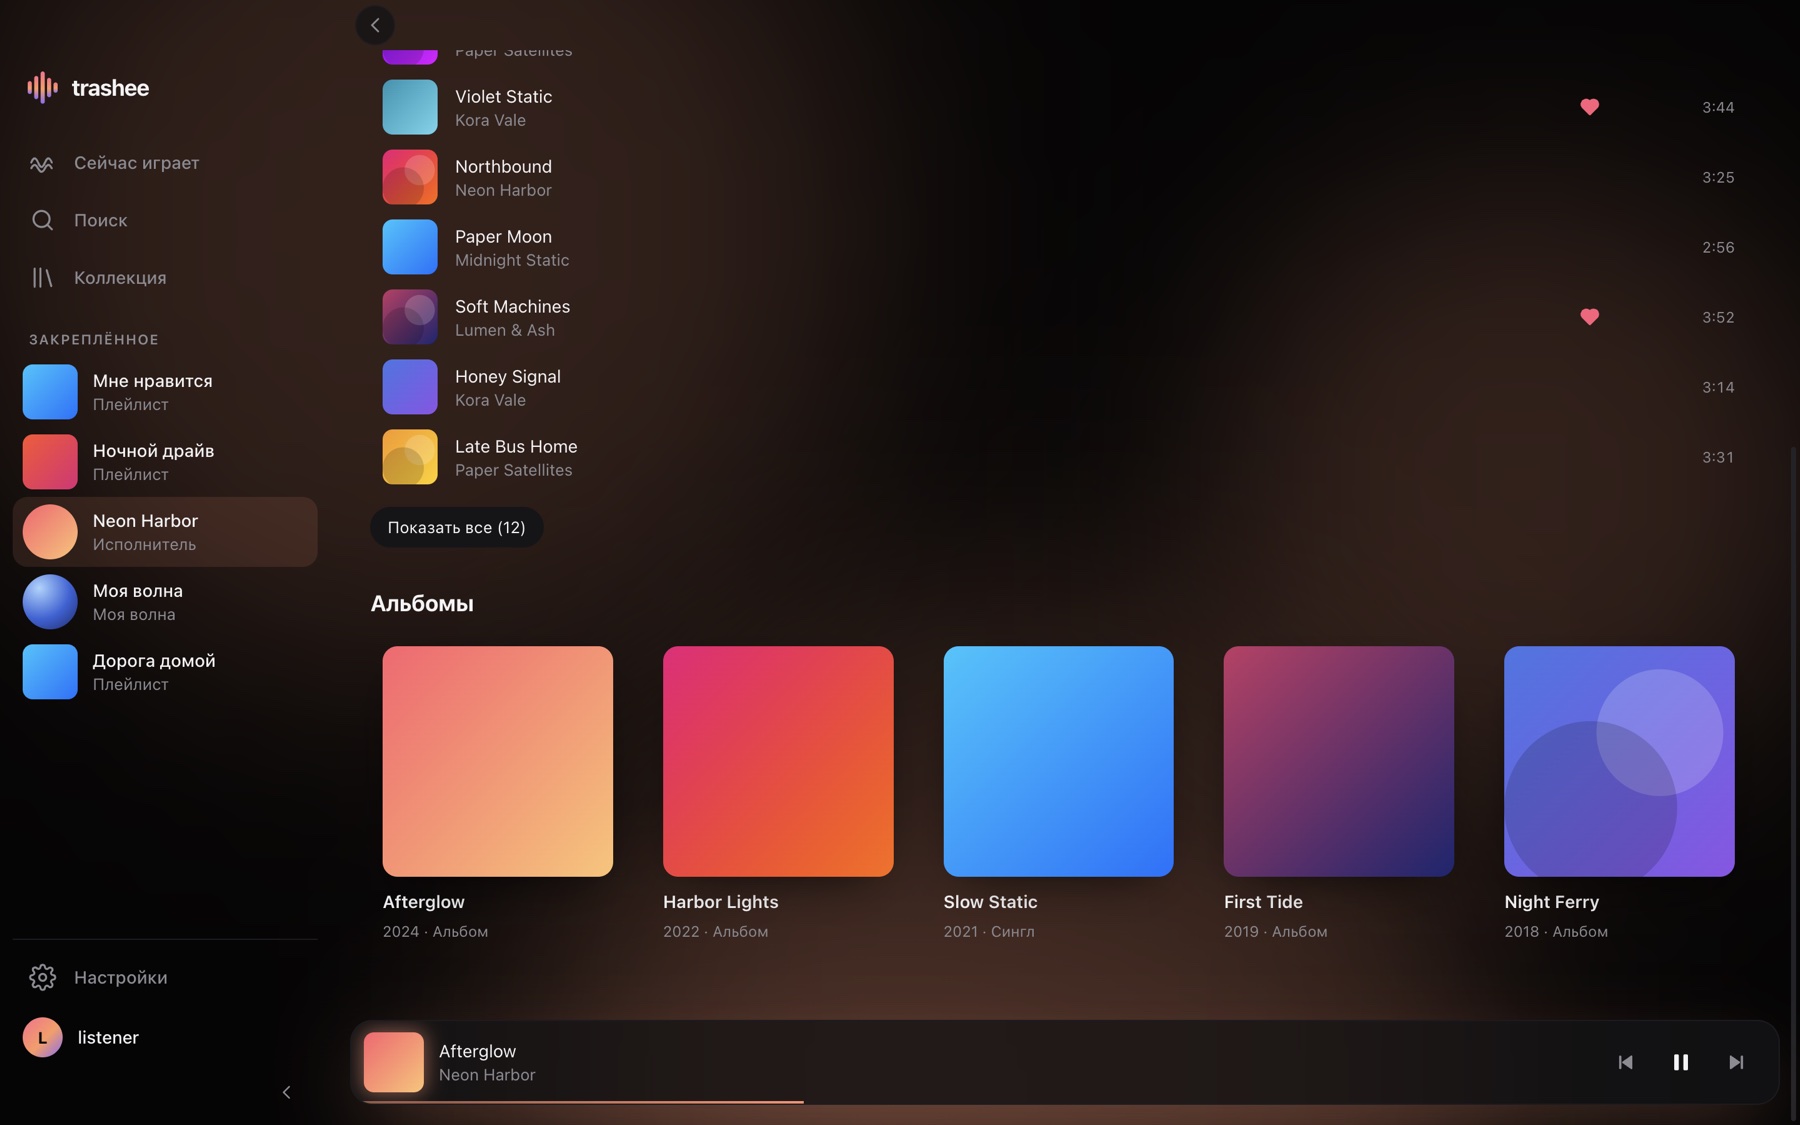Viewport: 1800px width, 1125px height.
Task: Open Midnight Static artist link
Action: point(512,260)
